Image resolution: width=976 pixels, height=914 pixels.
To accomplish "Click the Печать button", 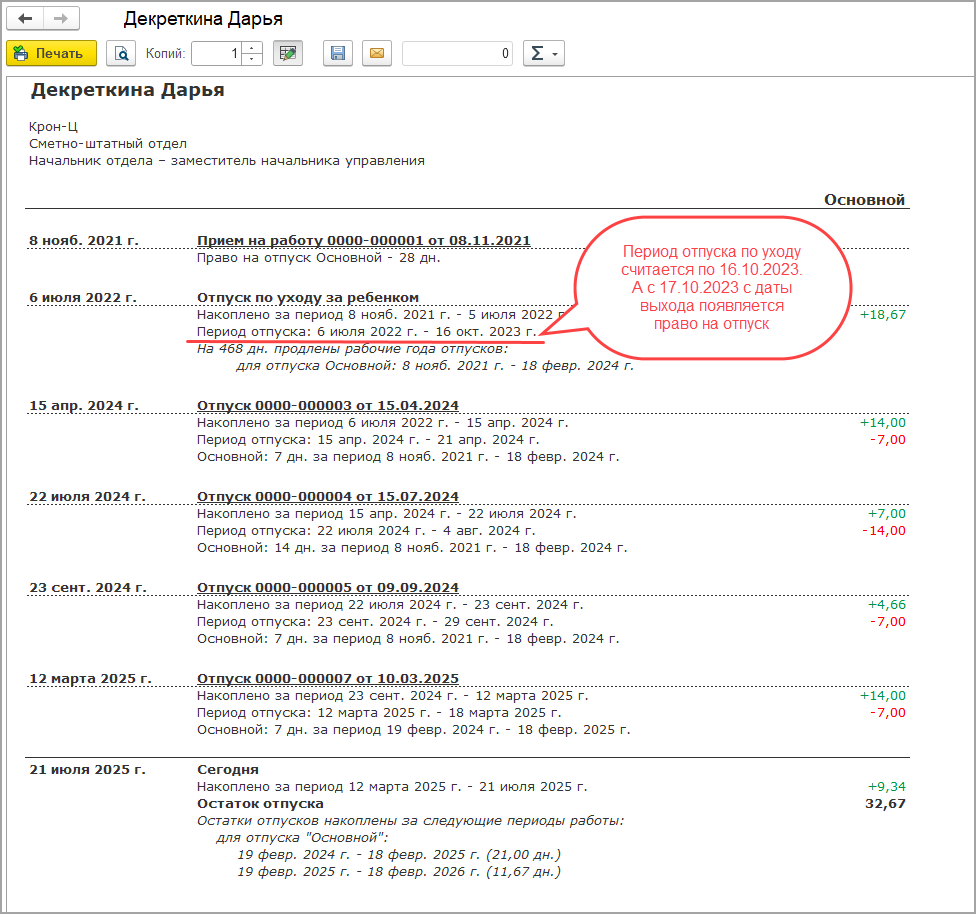I will point(52,54).
